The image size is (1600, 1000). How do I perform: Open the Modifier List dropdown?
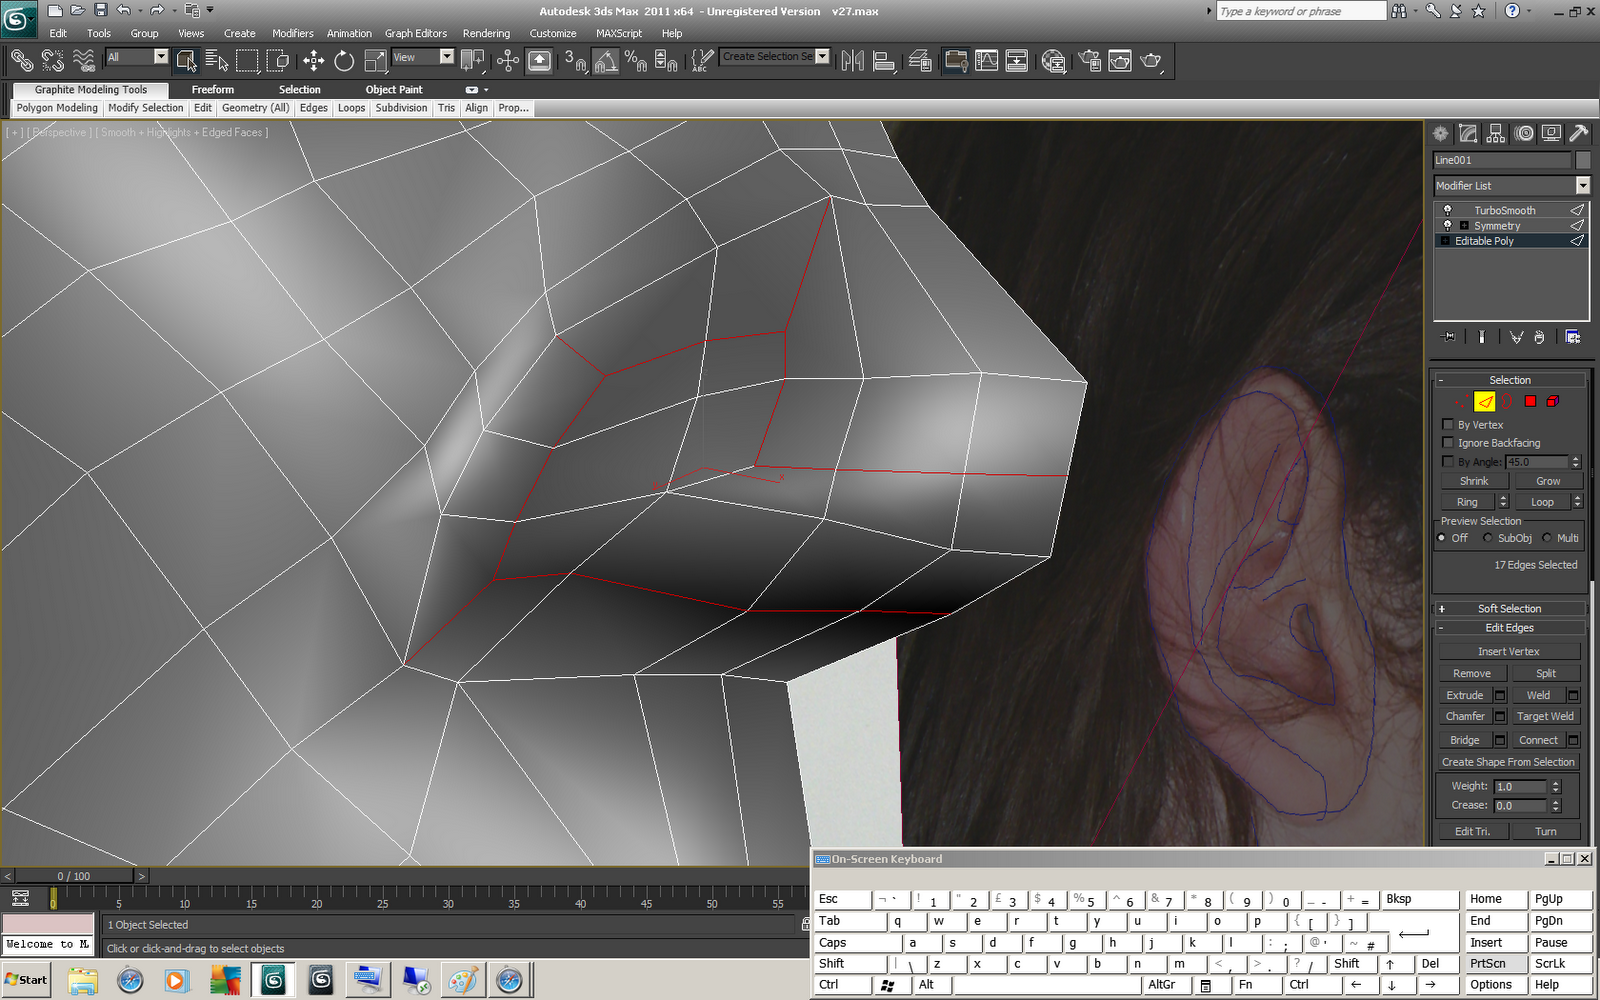click(1583, 185)
